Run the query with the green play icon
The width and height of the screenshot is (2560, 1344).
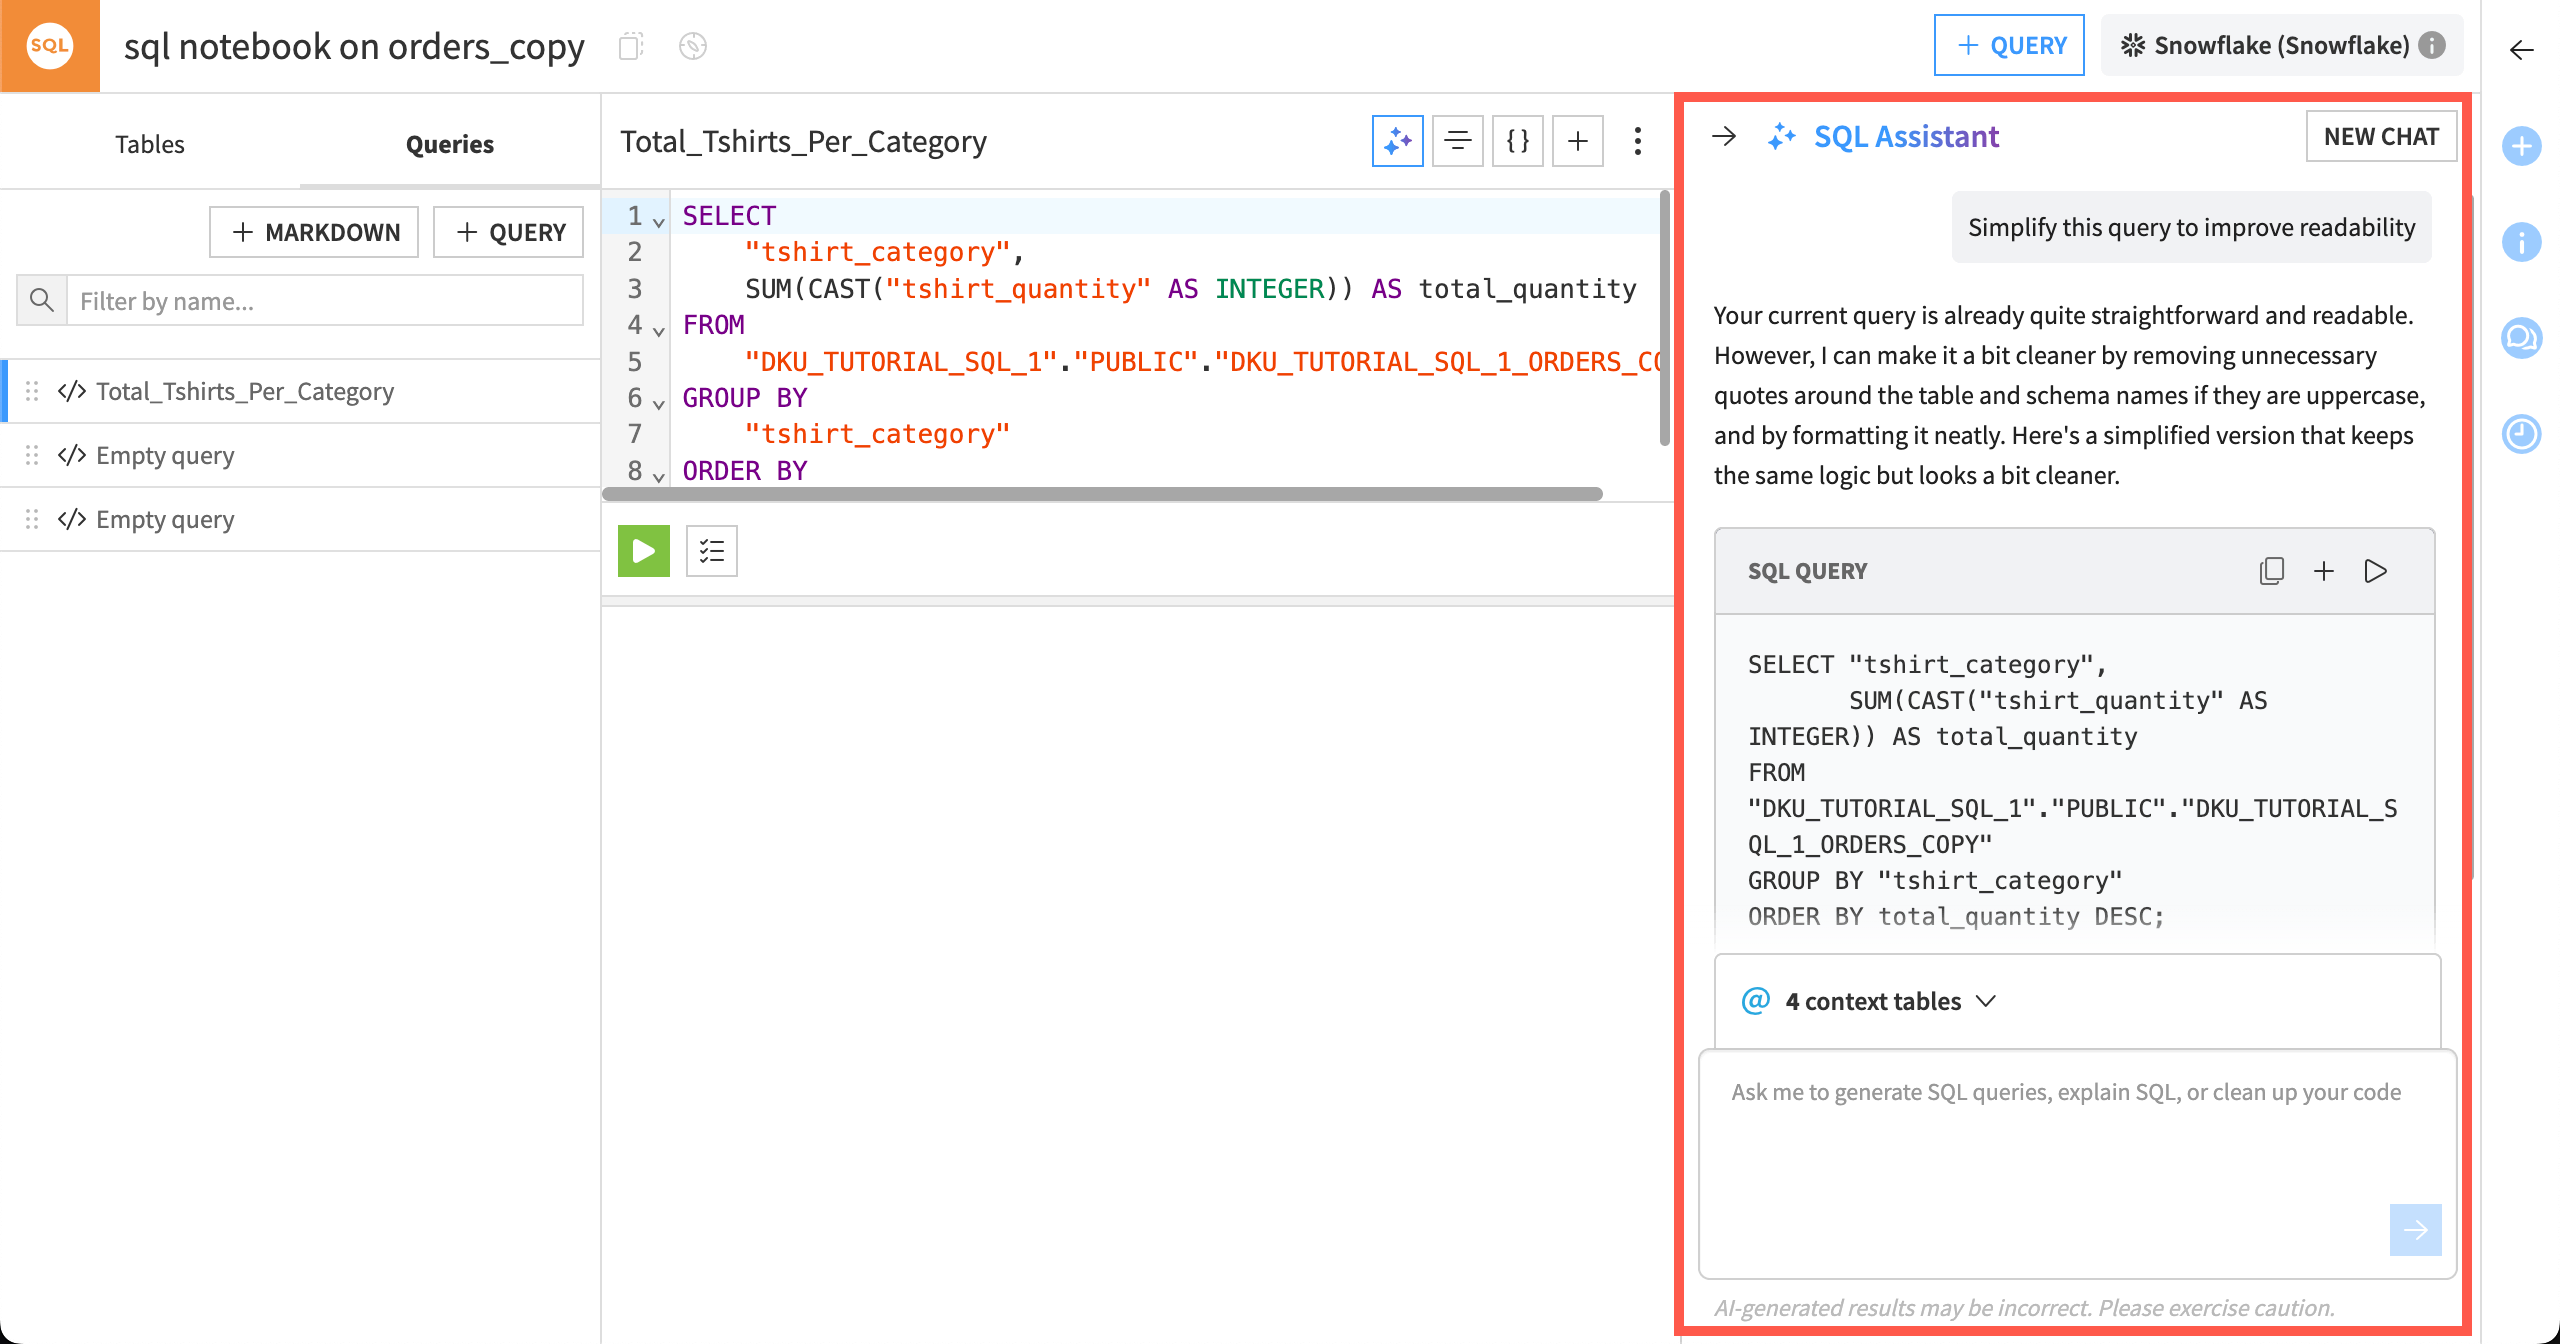click(643, 551)
